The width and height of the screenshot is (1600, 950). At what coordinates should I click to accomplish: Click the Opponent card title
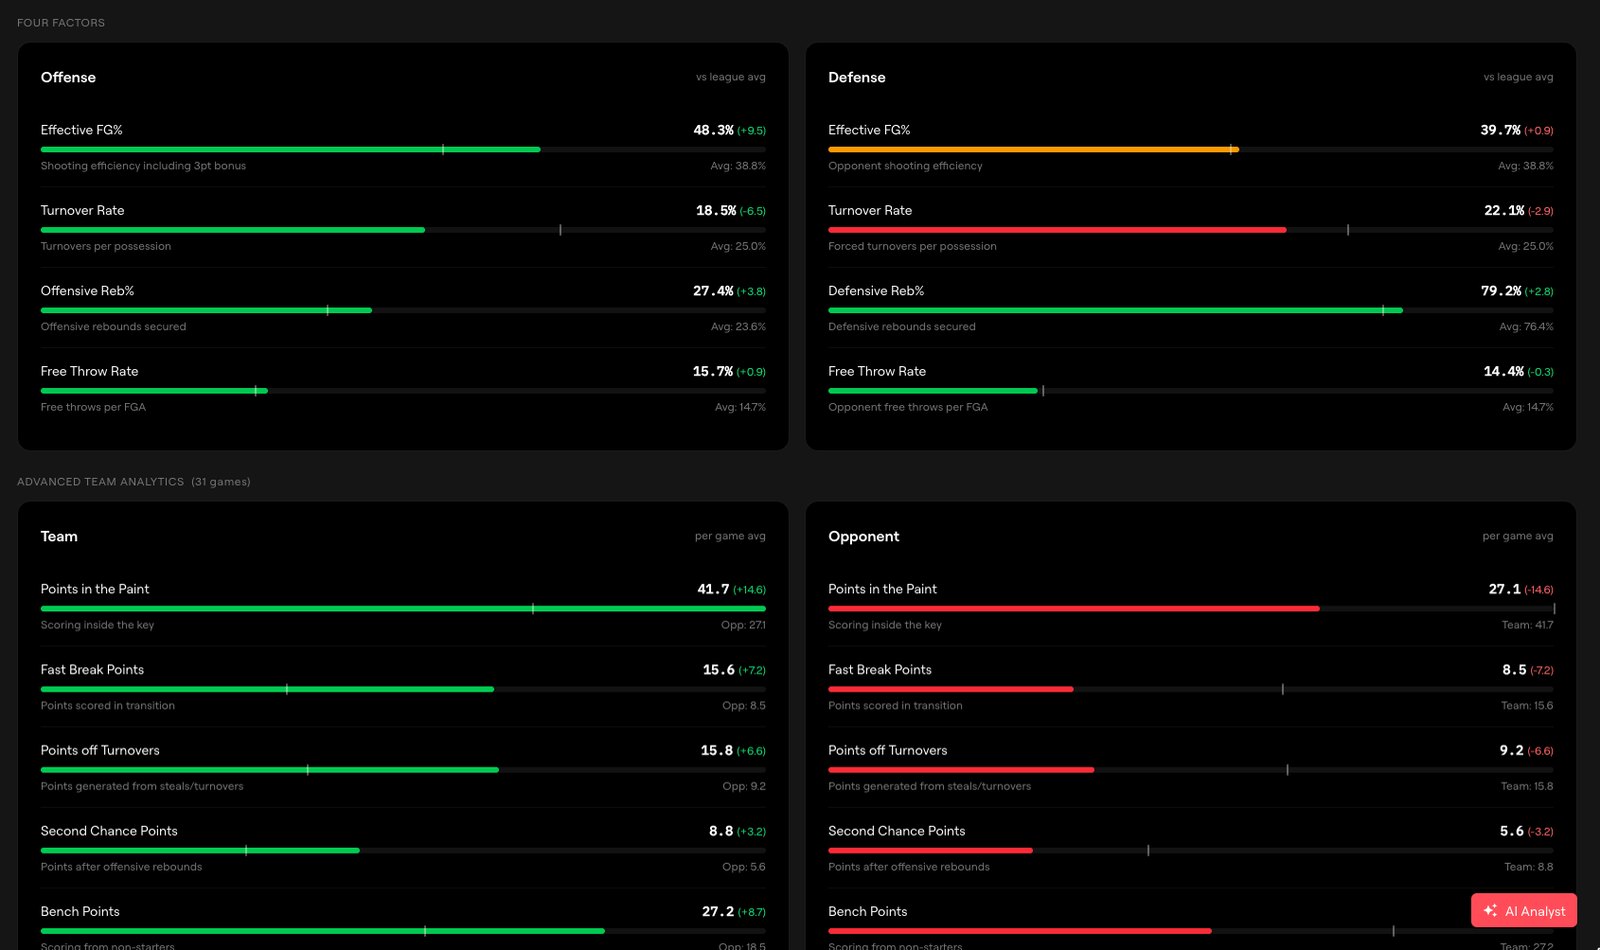(864, 536)
